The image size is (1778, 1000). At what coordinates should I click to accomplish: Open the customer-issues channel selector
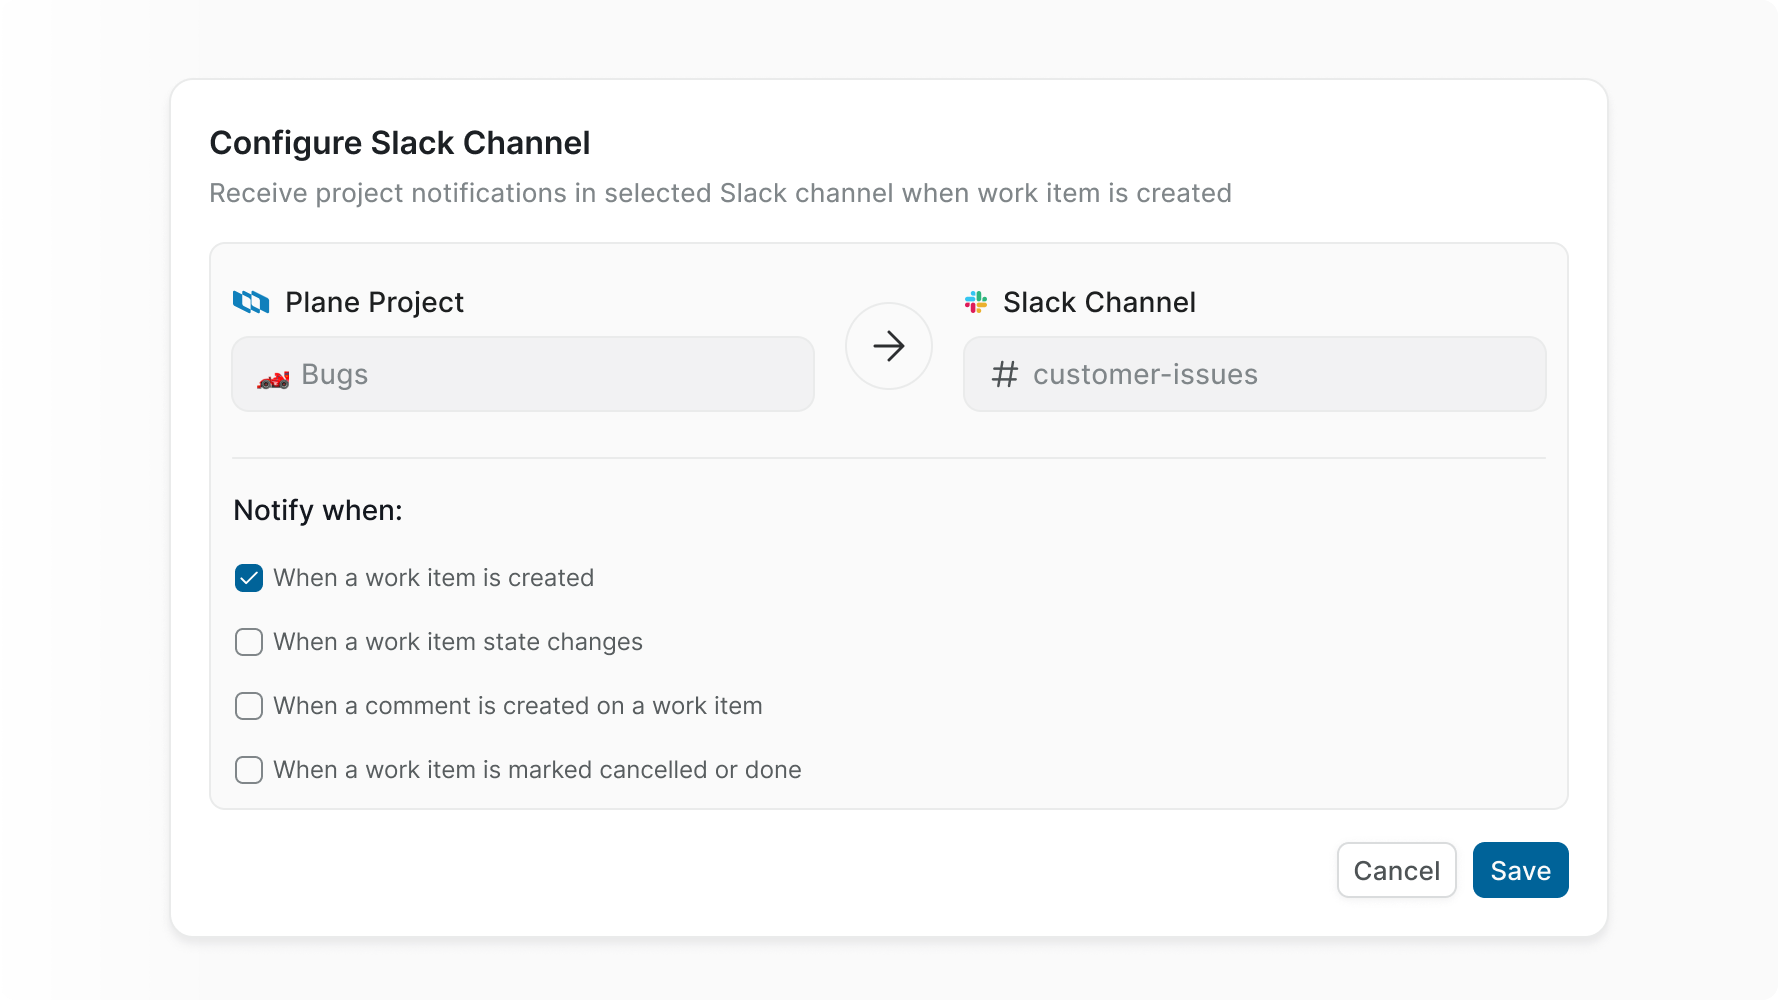[x=1254, y=374]
